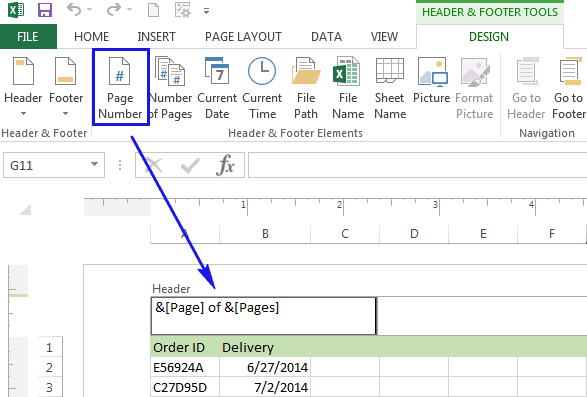Jump to footer with Go to Footer
The image size is (587, 397).
pos(568,88)
